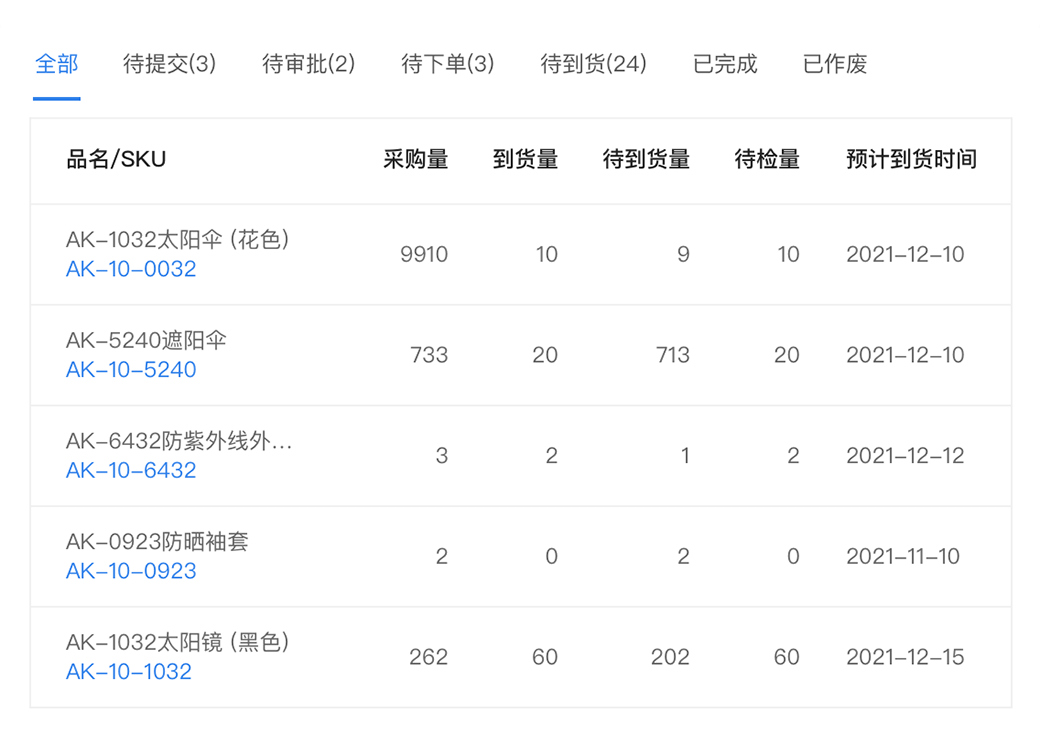This screenshot has width=1040, height=756.
Task: Click the 预计到货时间 column header
Action: coord(908,160)
